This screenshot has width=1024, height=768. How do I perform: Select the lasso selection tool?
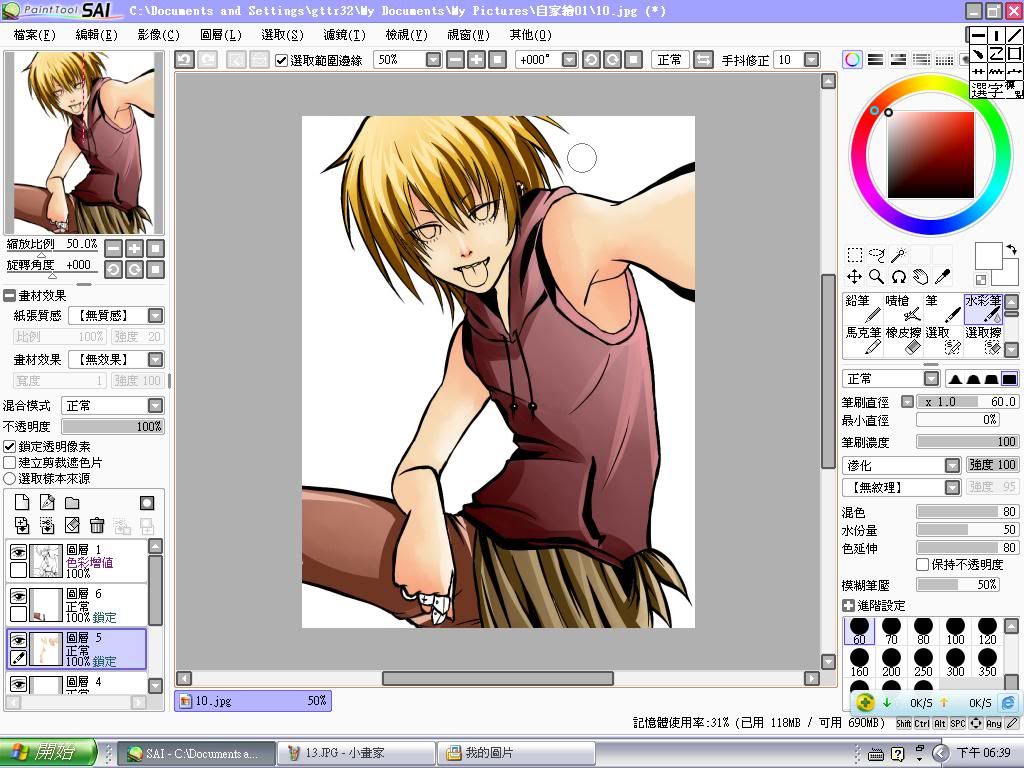point(876,255)
